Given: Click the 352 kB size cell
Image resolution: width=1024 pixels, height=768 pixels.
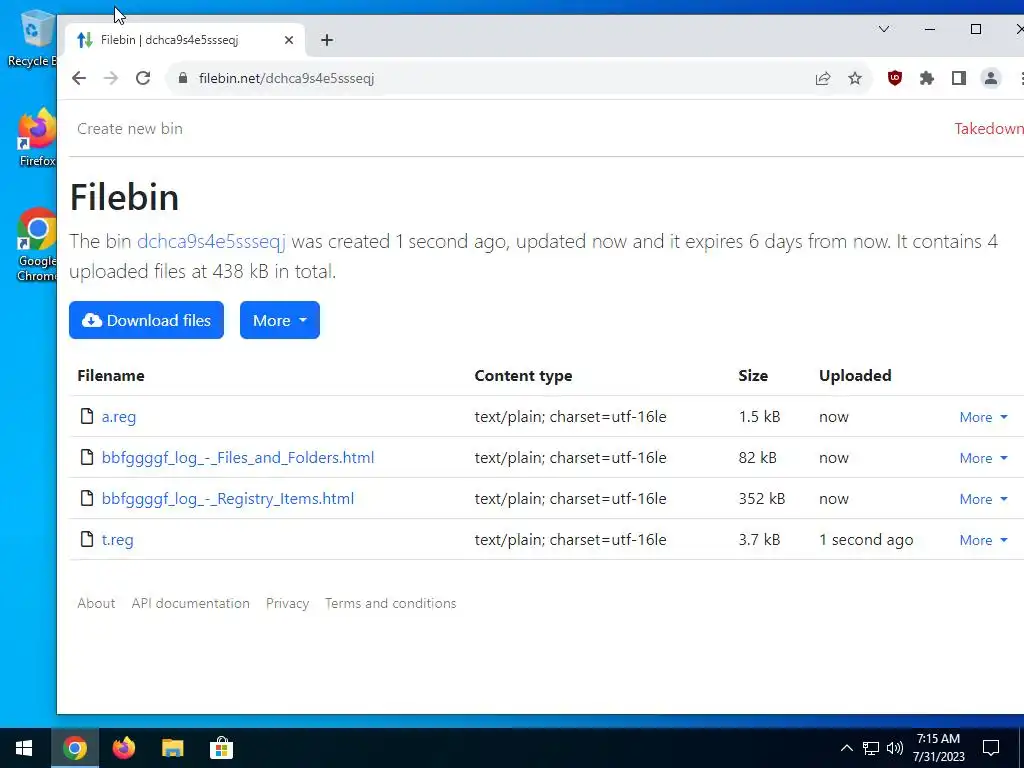Looking at the screenshot, I should [x=761, y=499].
